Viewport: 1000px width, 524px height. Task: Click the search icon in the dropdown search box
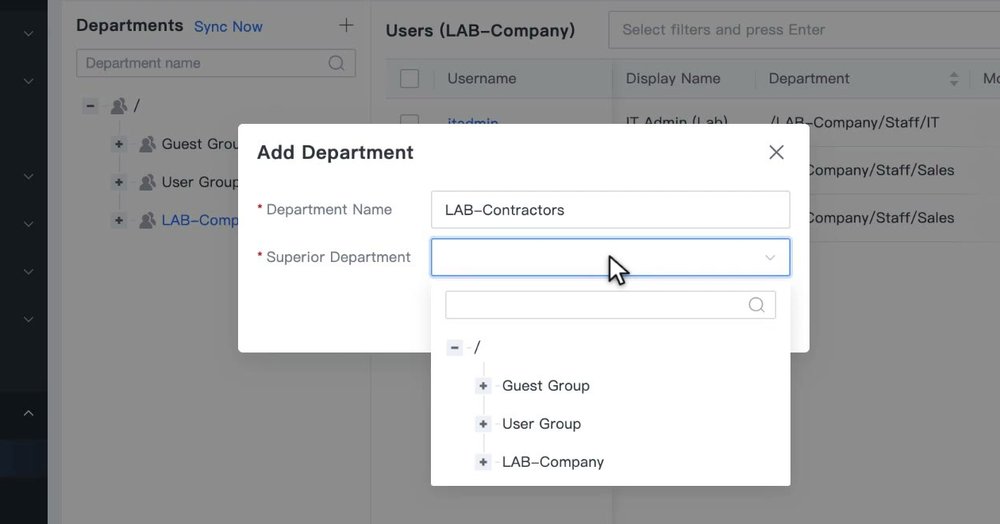pyautogui.click(x=756, y=305)
